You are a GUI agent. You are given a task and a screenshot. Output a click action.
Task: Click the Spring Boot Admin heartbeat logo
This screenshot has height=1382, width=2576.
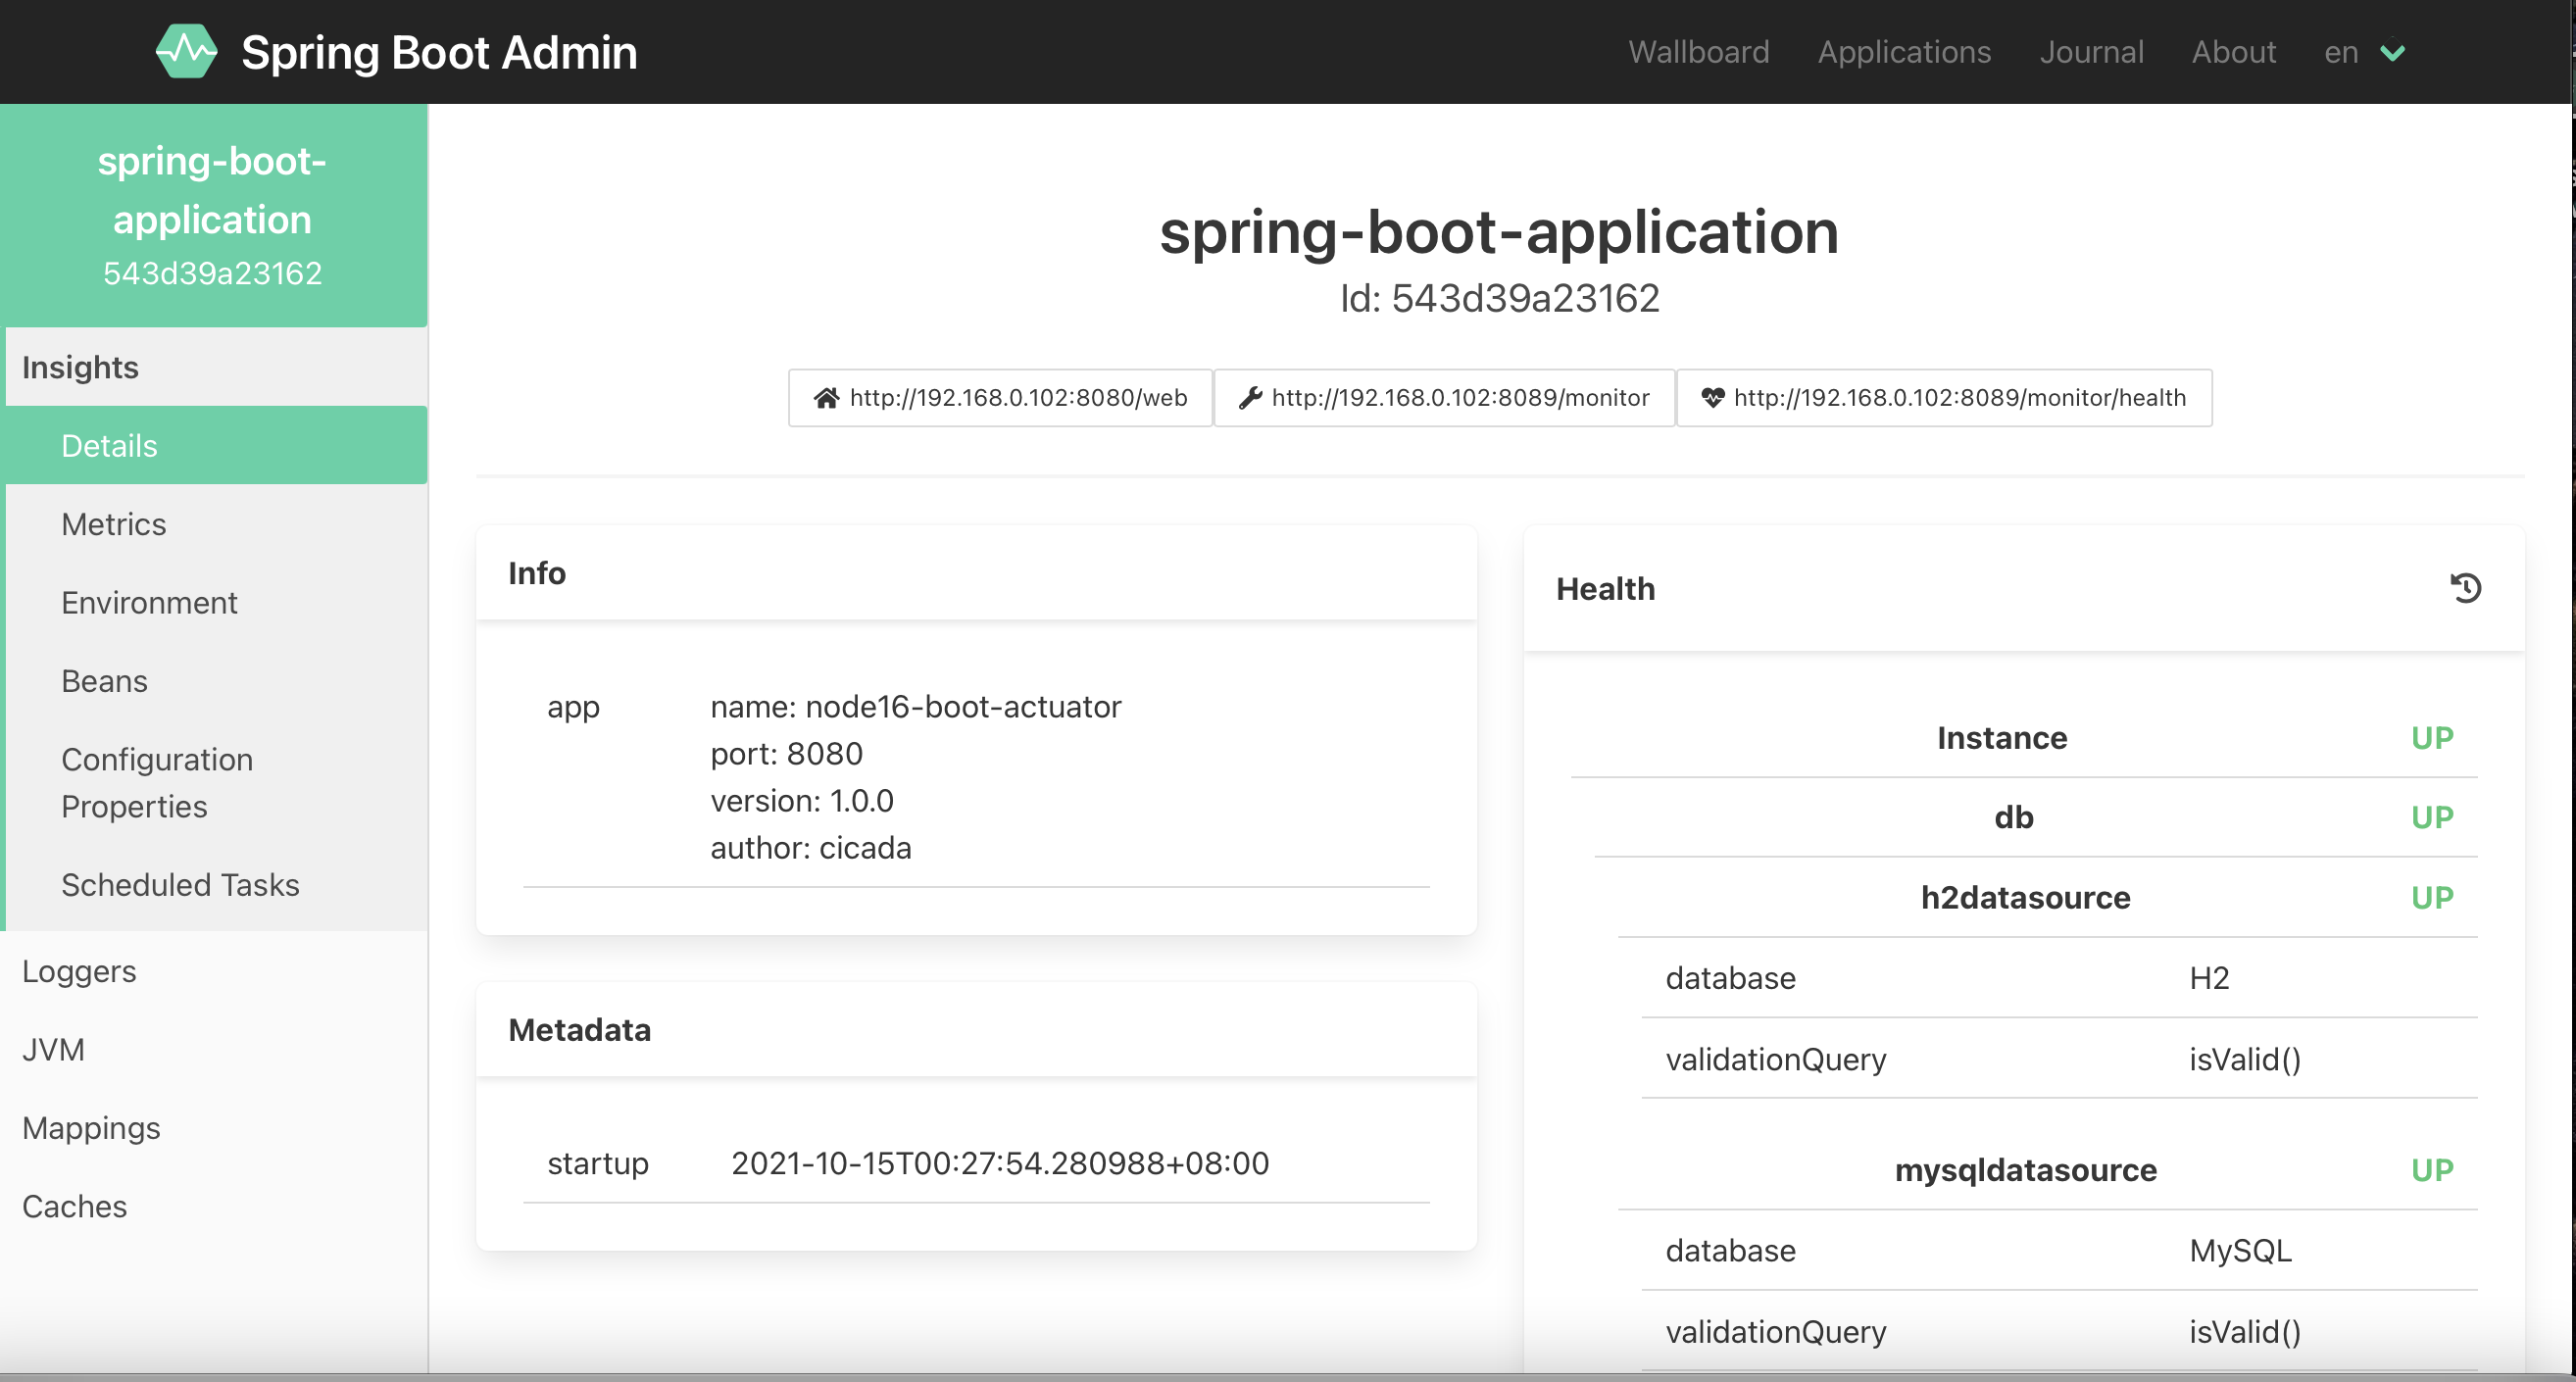point(186,51)
